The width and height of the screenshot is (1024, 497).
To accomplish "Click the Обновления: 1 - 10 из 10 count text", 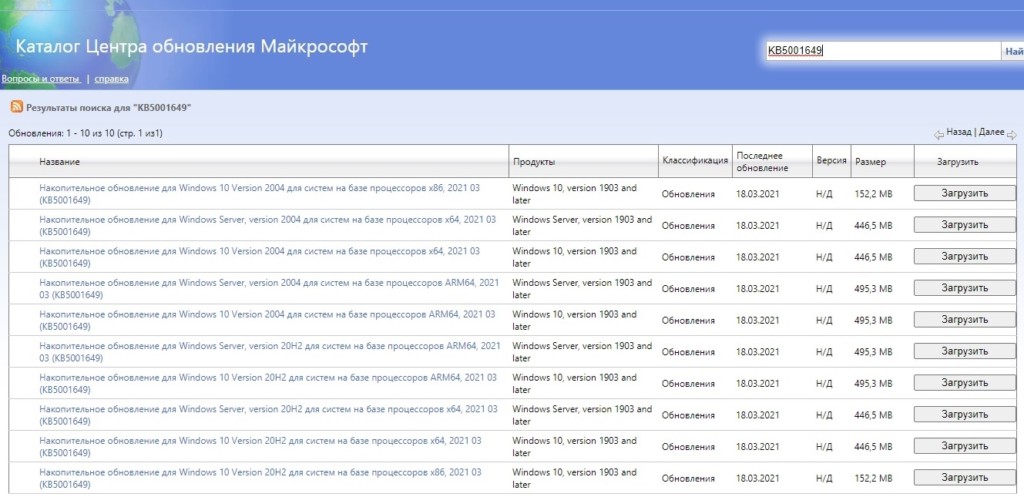I will pos(86,133).
